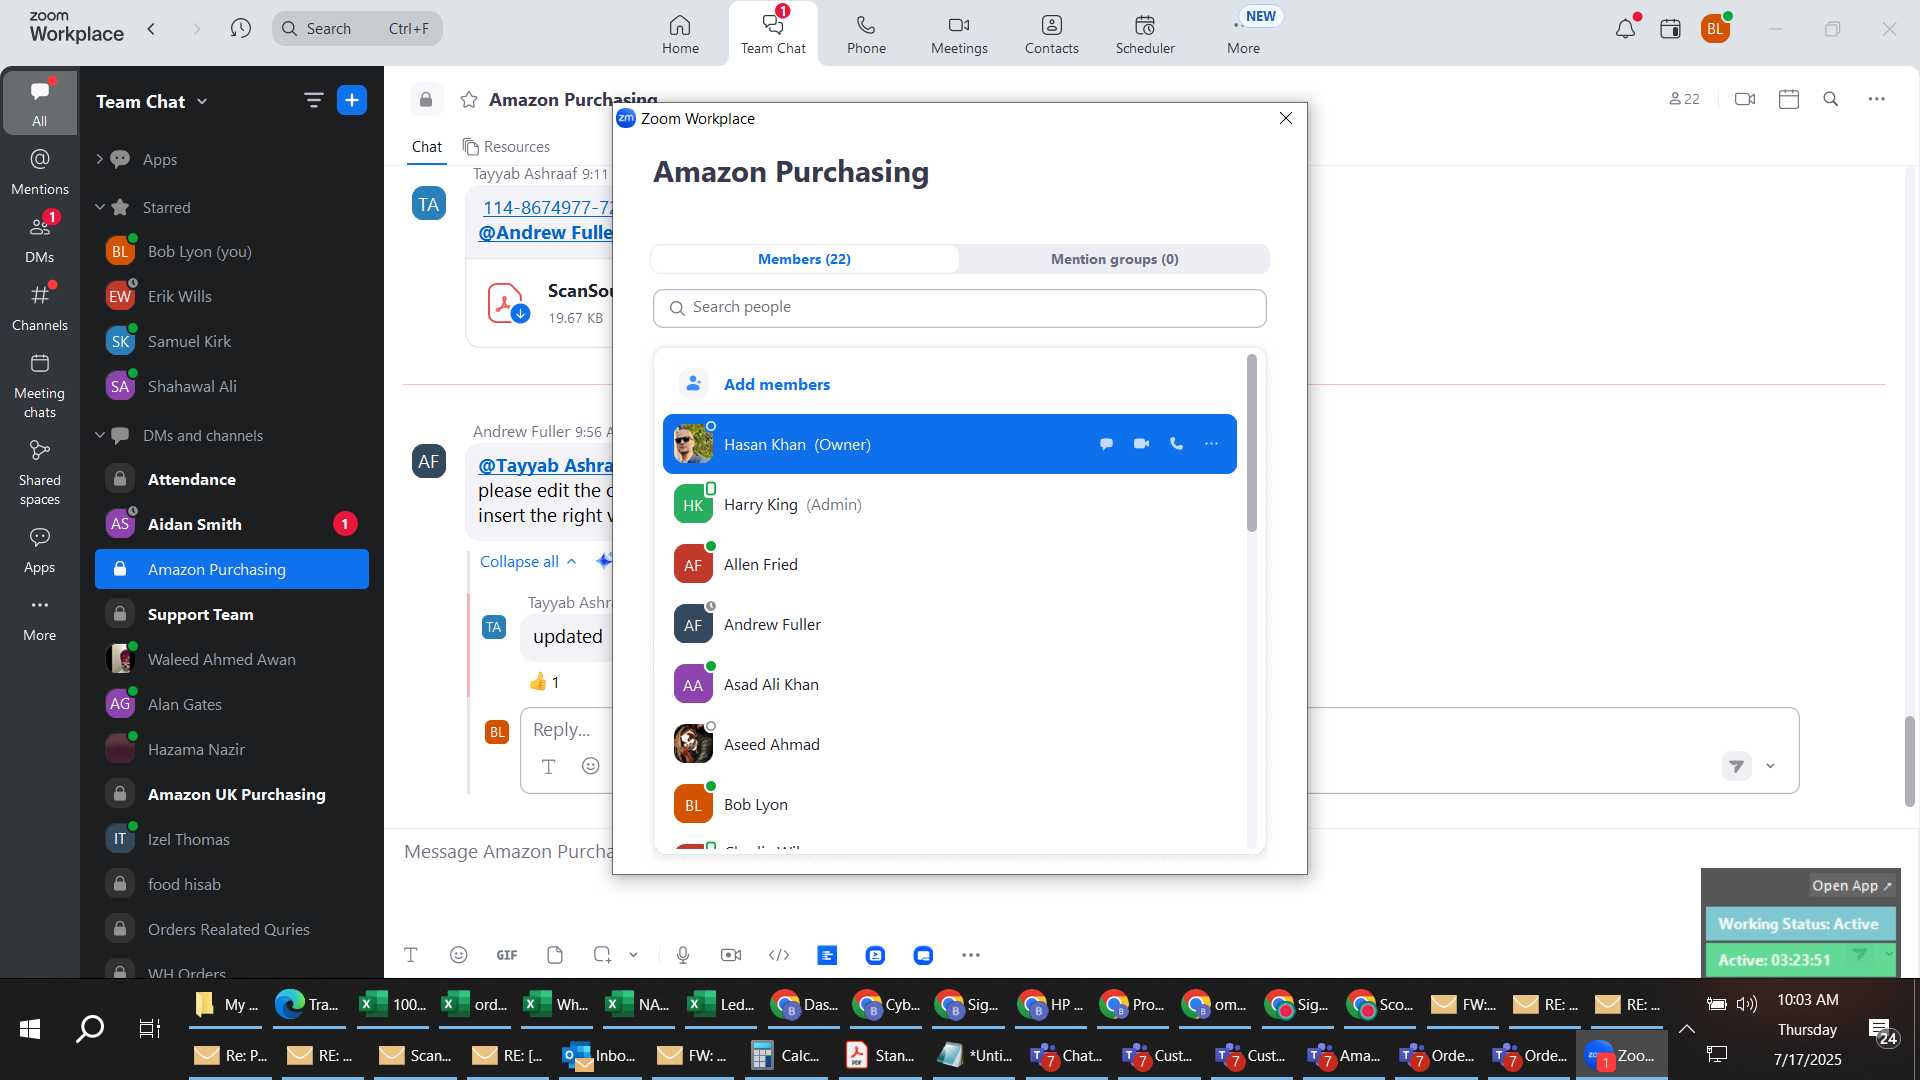Open Aidan Smith chat with unread badge
Image resolution: width=1920 pixels, height=1080 pixels.
(x=232, y=524)
